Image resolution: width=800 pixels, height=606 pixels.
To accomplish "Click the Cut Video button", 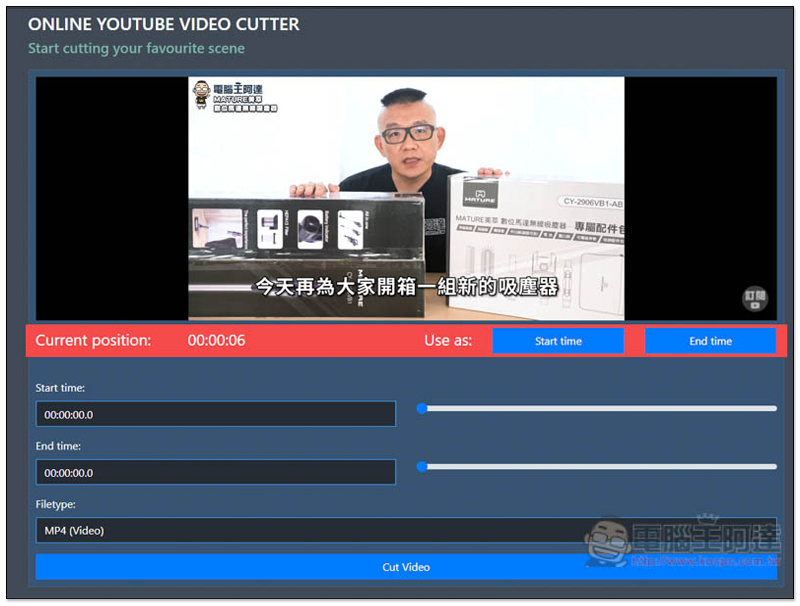I will 406,567.
